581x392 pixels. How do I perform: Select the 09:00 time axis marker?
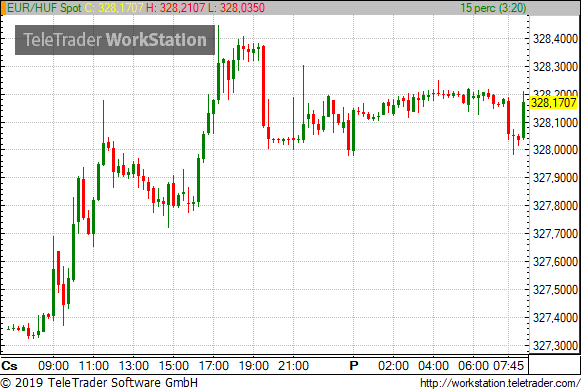click(53, 366)
